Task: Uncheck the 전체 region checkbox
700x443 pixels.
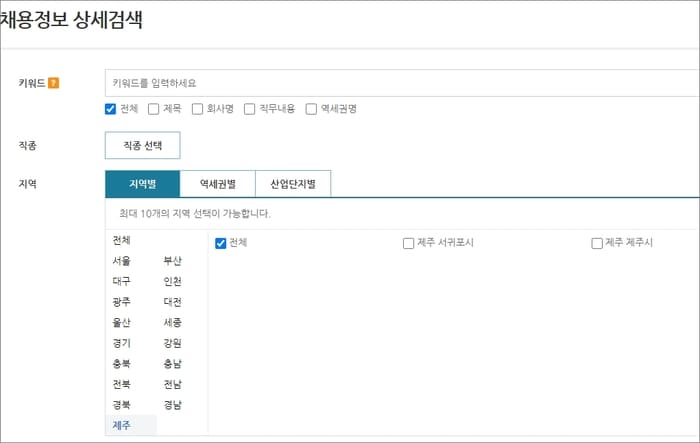Action: click(x=221, y=243)
